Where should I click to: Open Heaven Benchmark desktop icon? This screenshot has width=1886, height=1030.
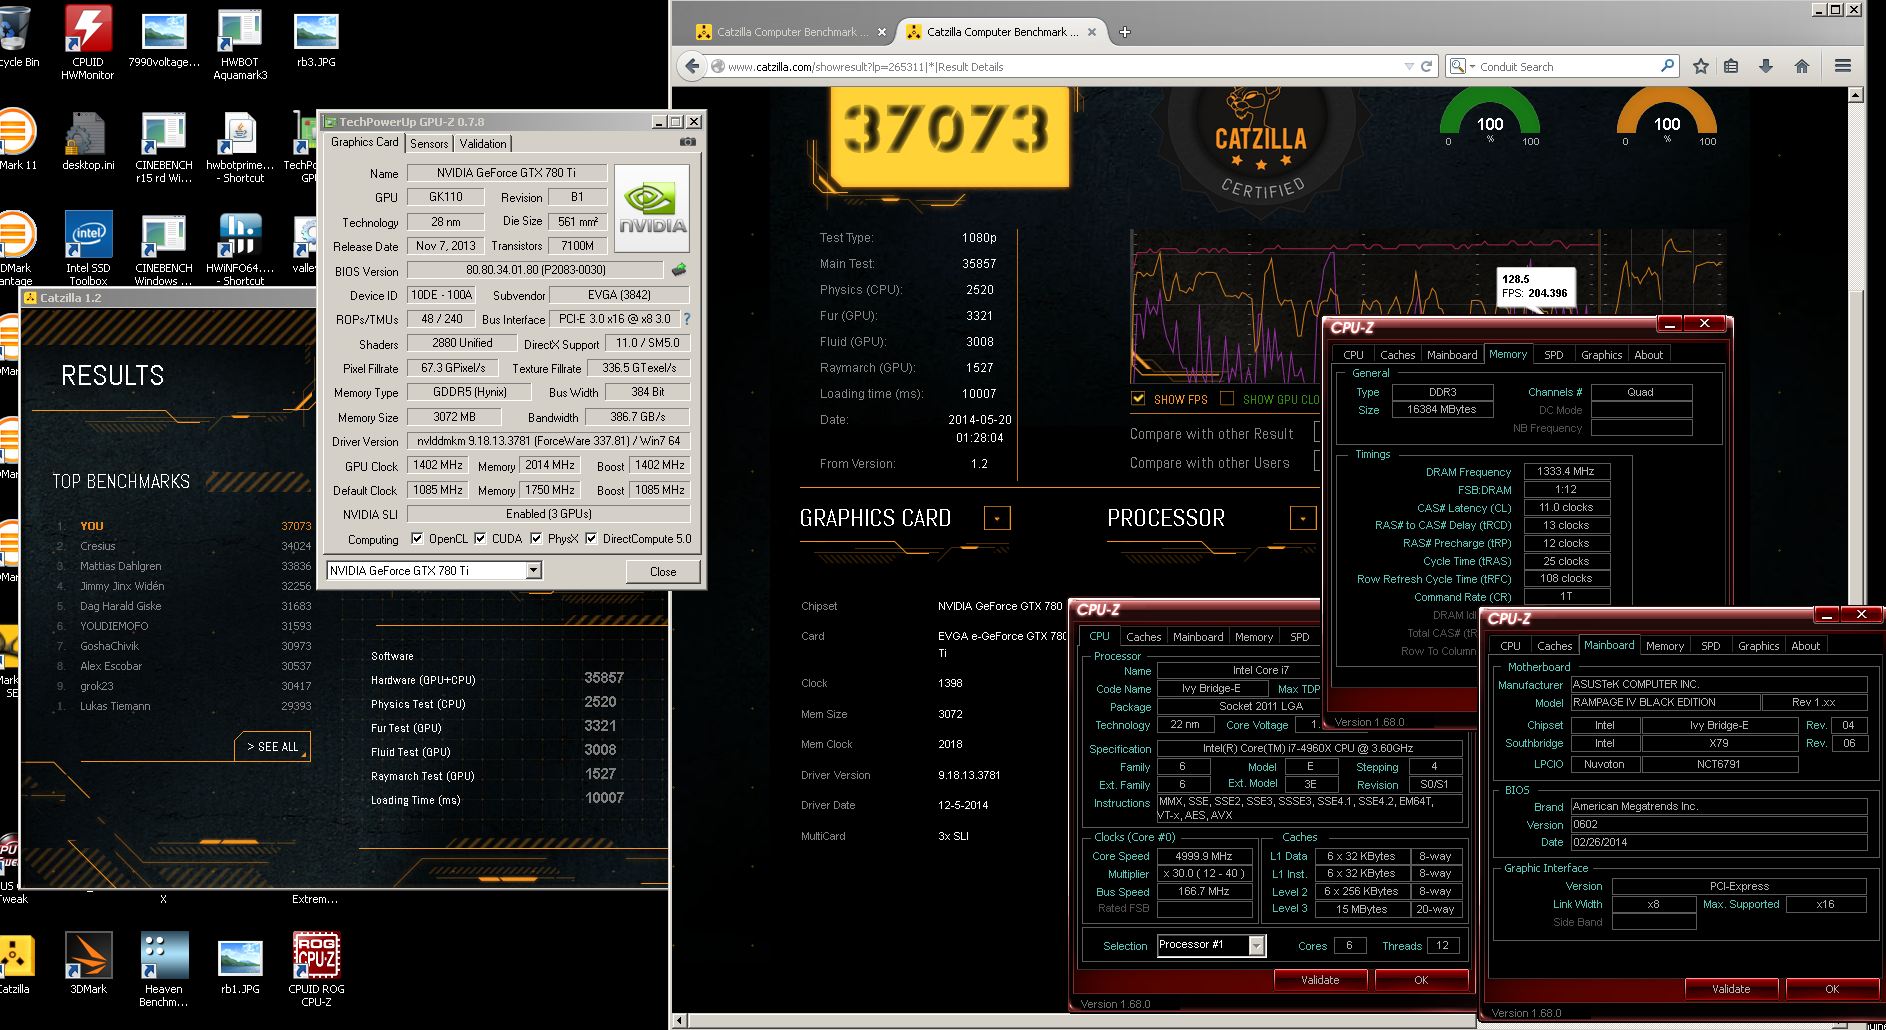coord(164,968)
